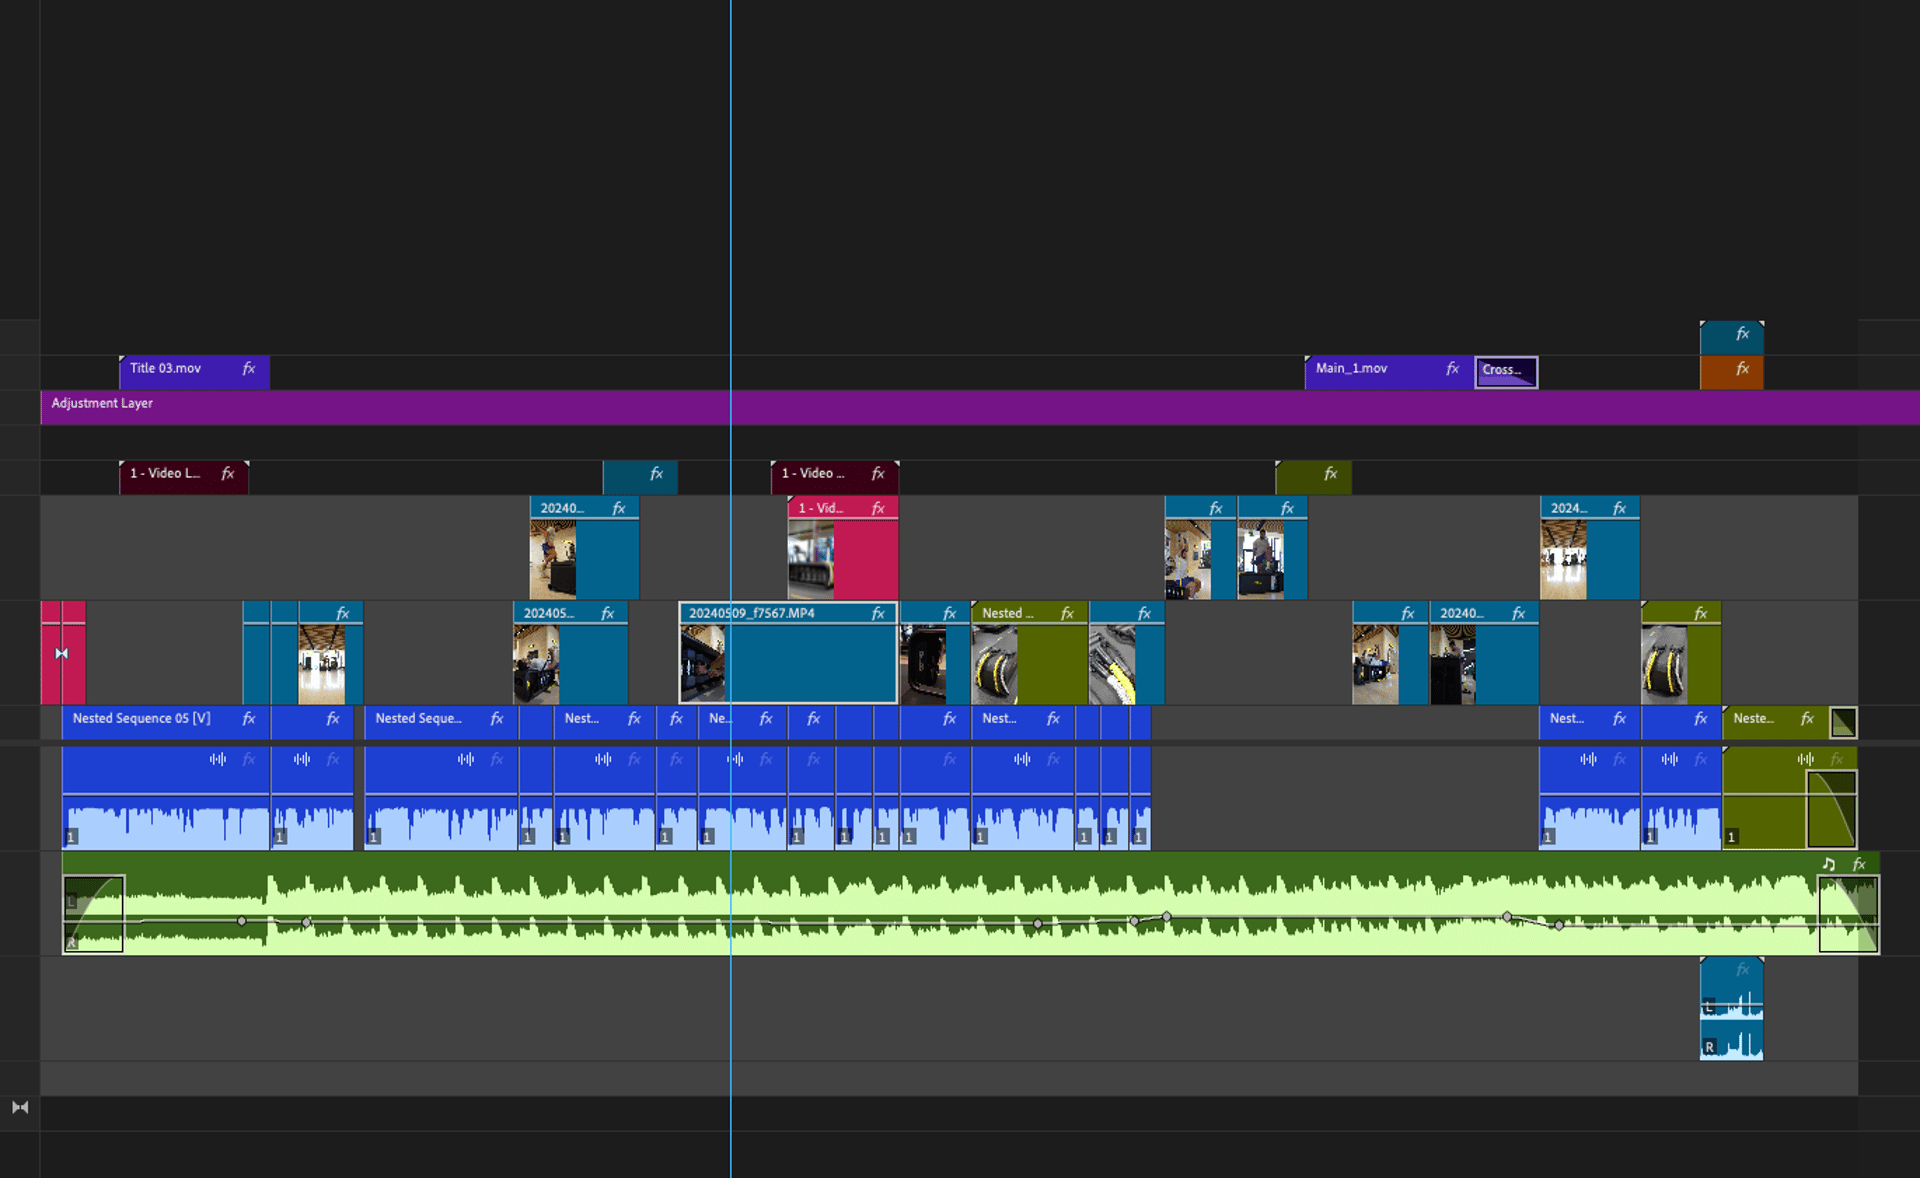Select the 1 - Video L... clip

(184, 477)
